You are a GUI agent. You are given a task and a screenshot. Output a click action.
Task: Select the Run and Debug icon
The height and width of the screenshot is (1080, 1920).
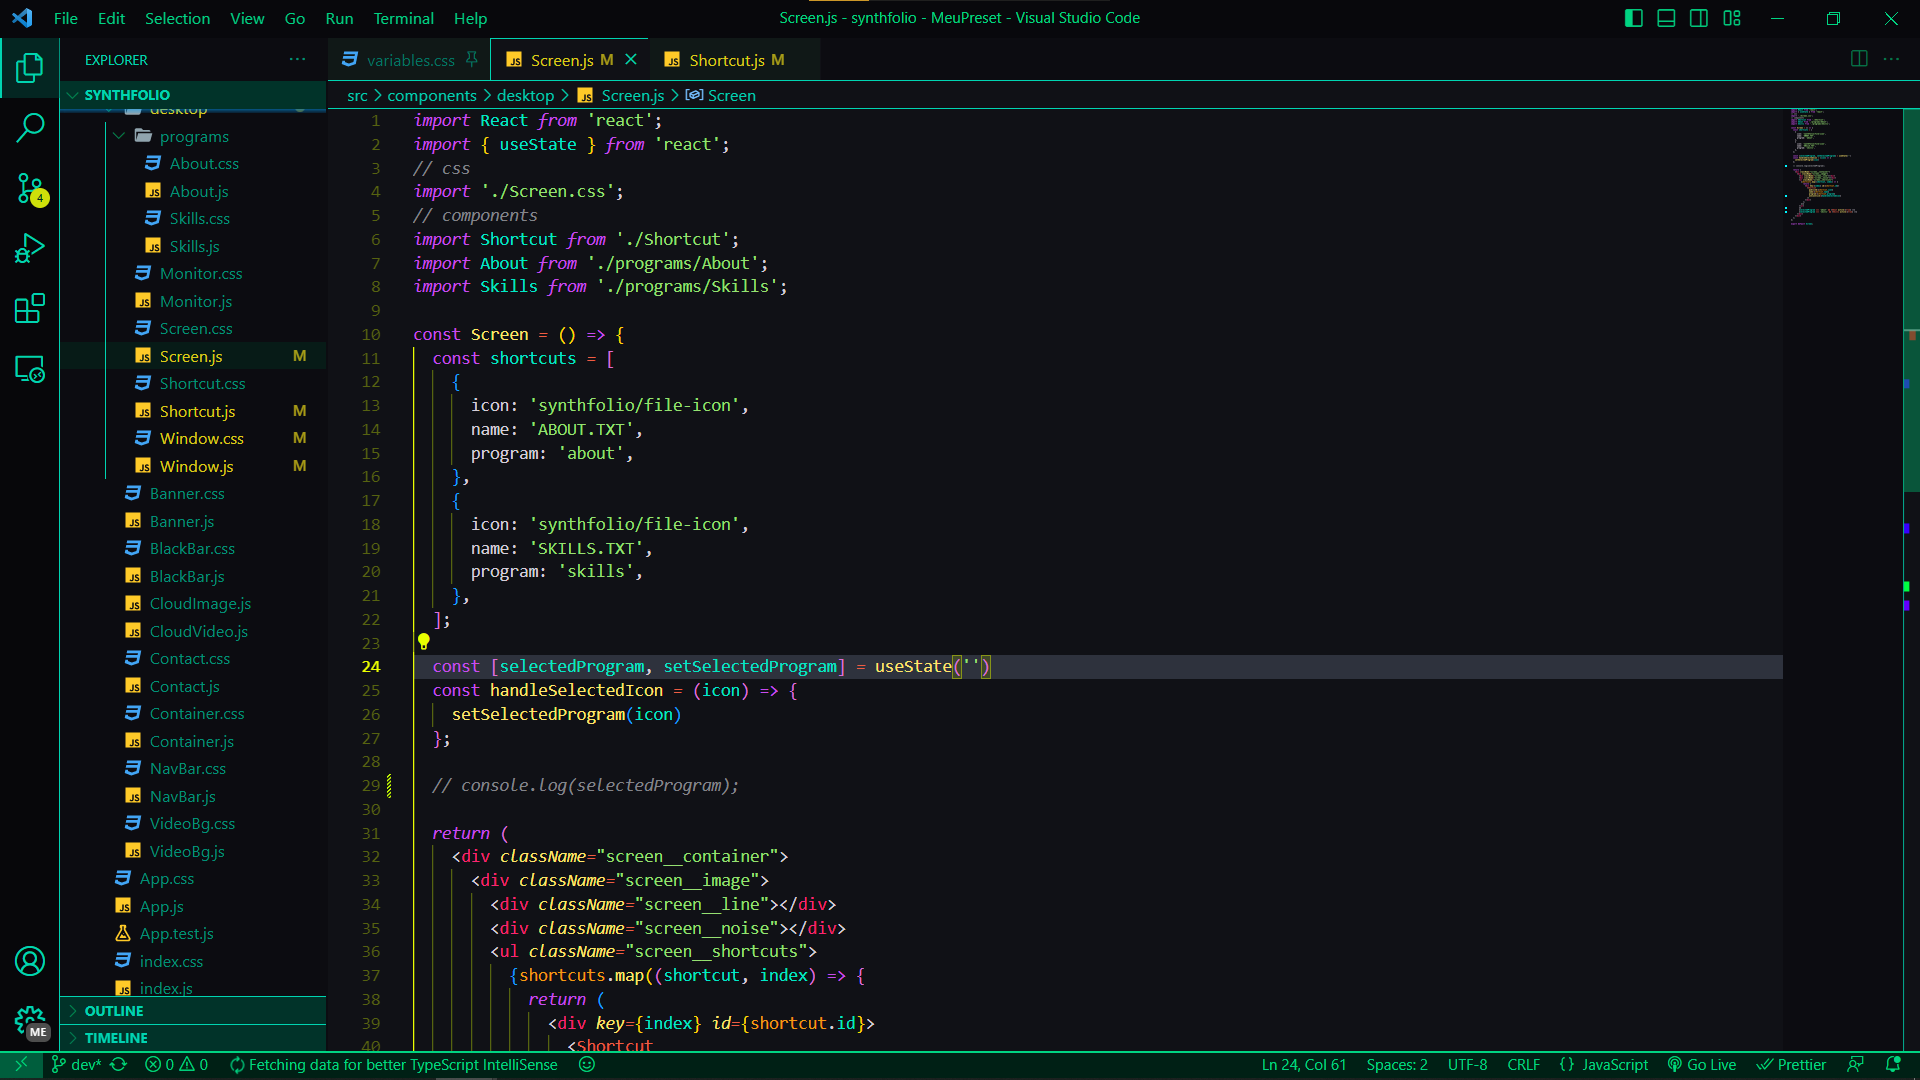point(29,248)
